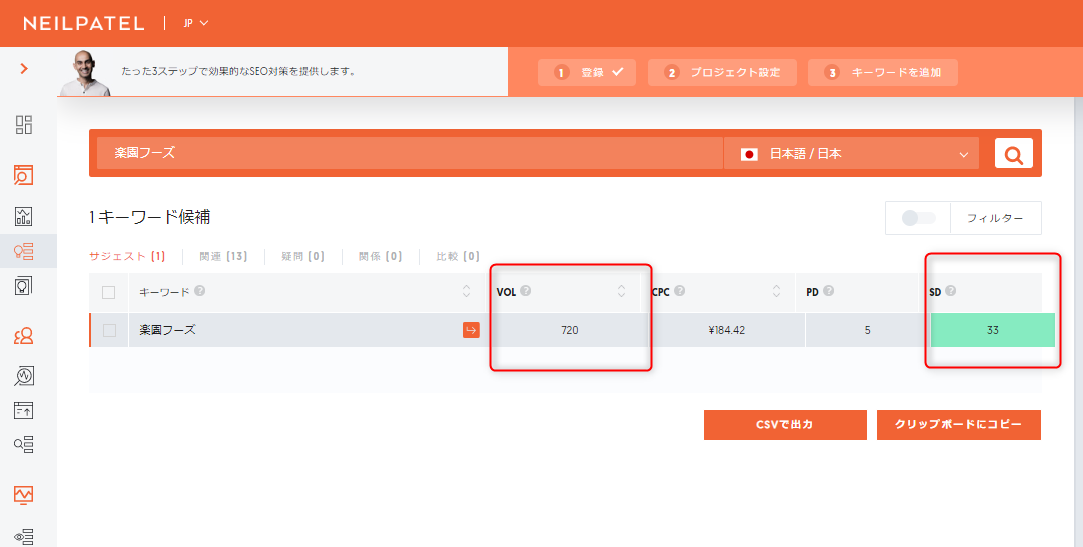Image resolution: width=1083 pixels, height=547 pixels.
Task: Open the JP language dropdown in header
Action: pyautogui.click(x=196, y=23)
